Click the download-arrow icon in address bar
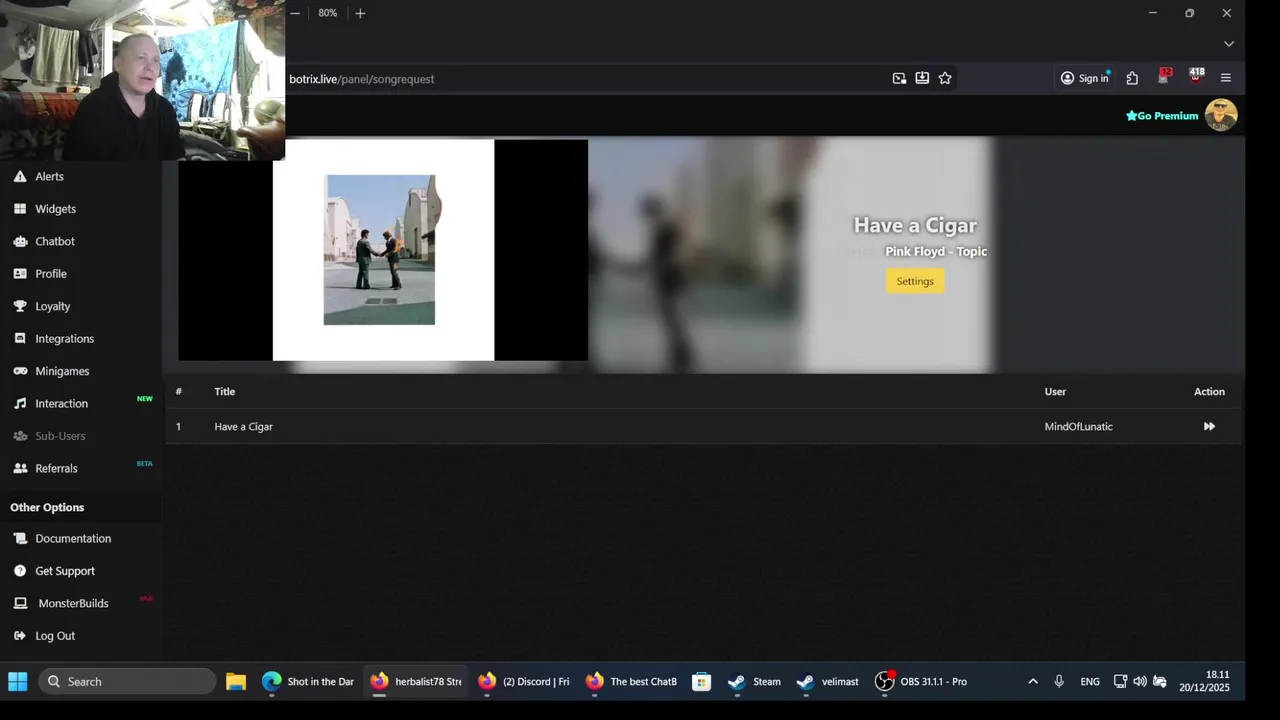 (x=922, y=78)
